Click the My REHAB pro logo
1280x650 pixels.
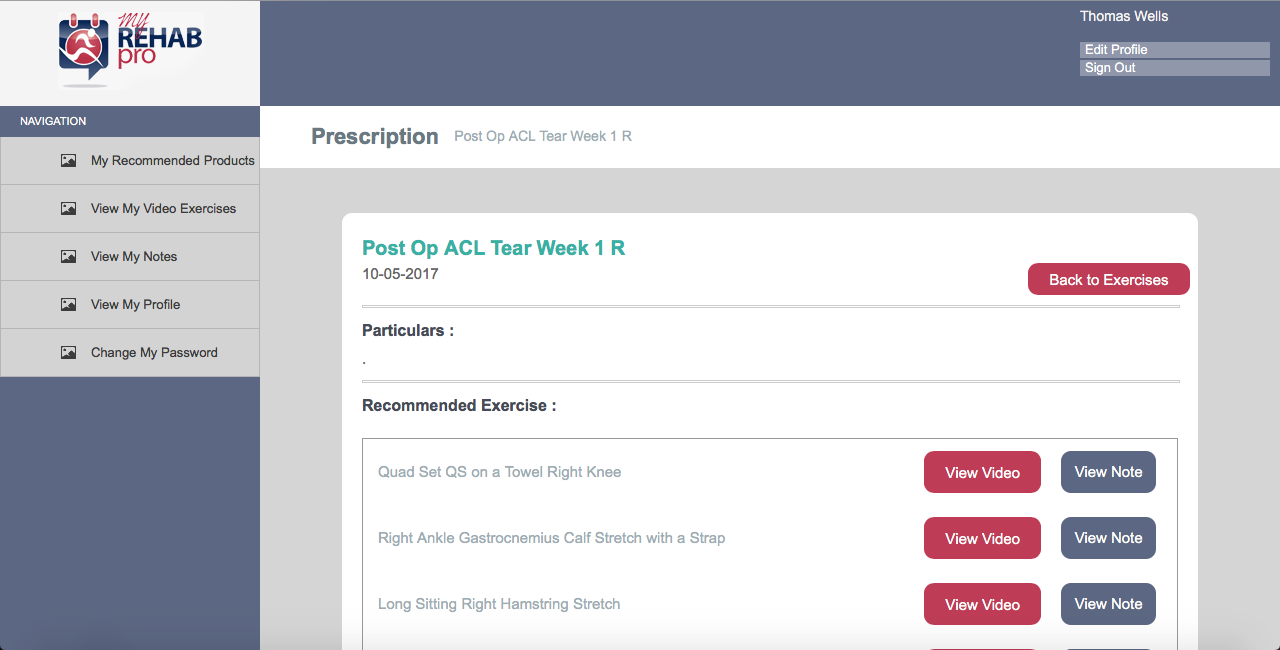pos(130,50)
